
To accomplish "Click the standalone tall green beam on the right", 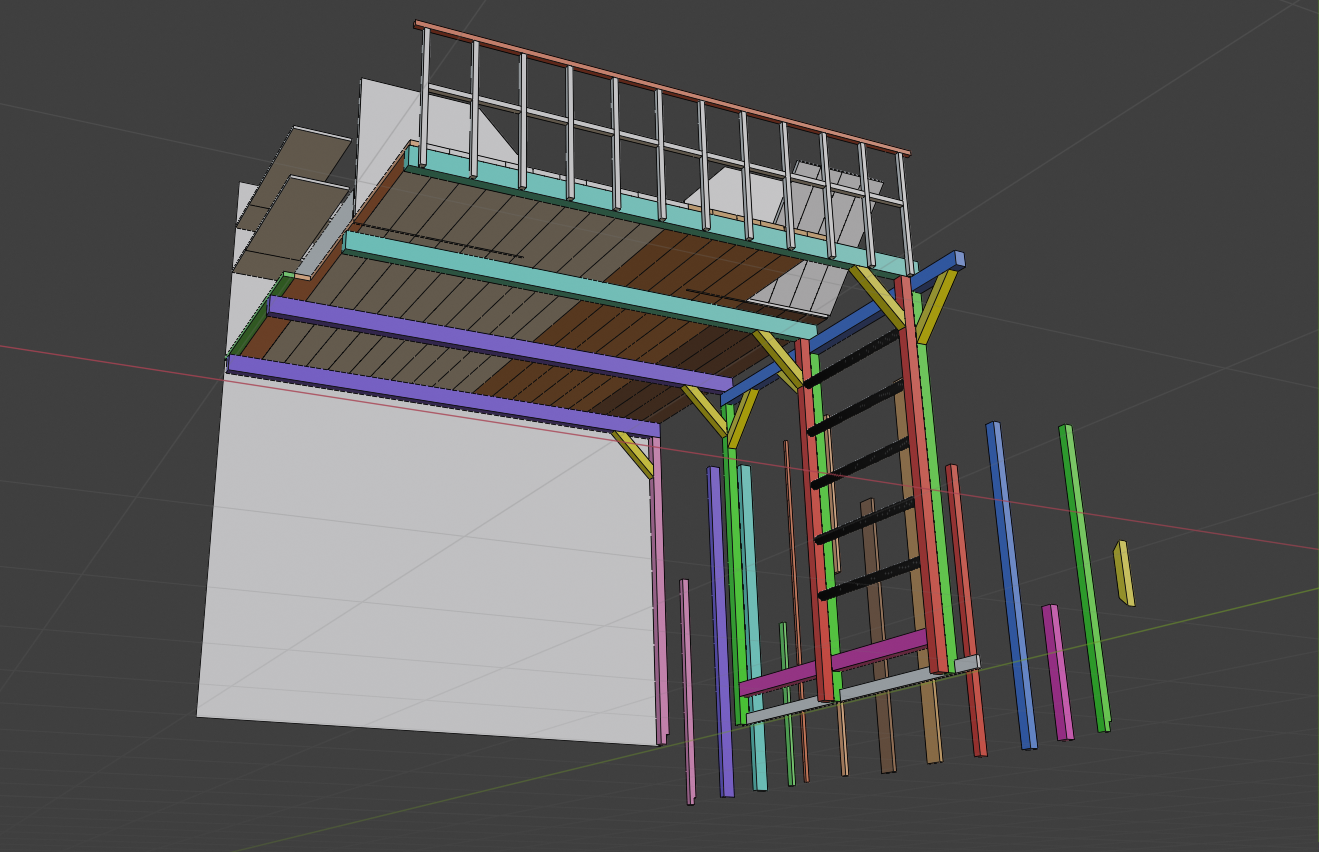I will 1085,580.
